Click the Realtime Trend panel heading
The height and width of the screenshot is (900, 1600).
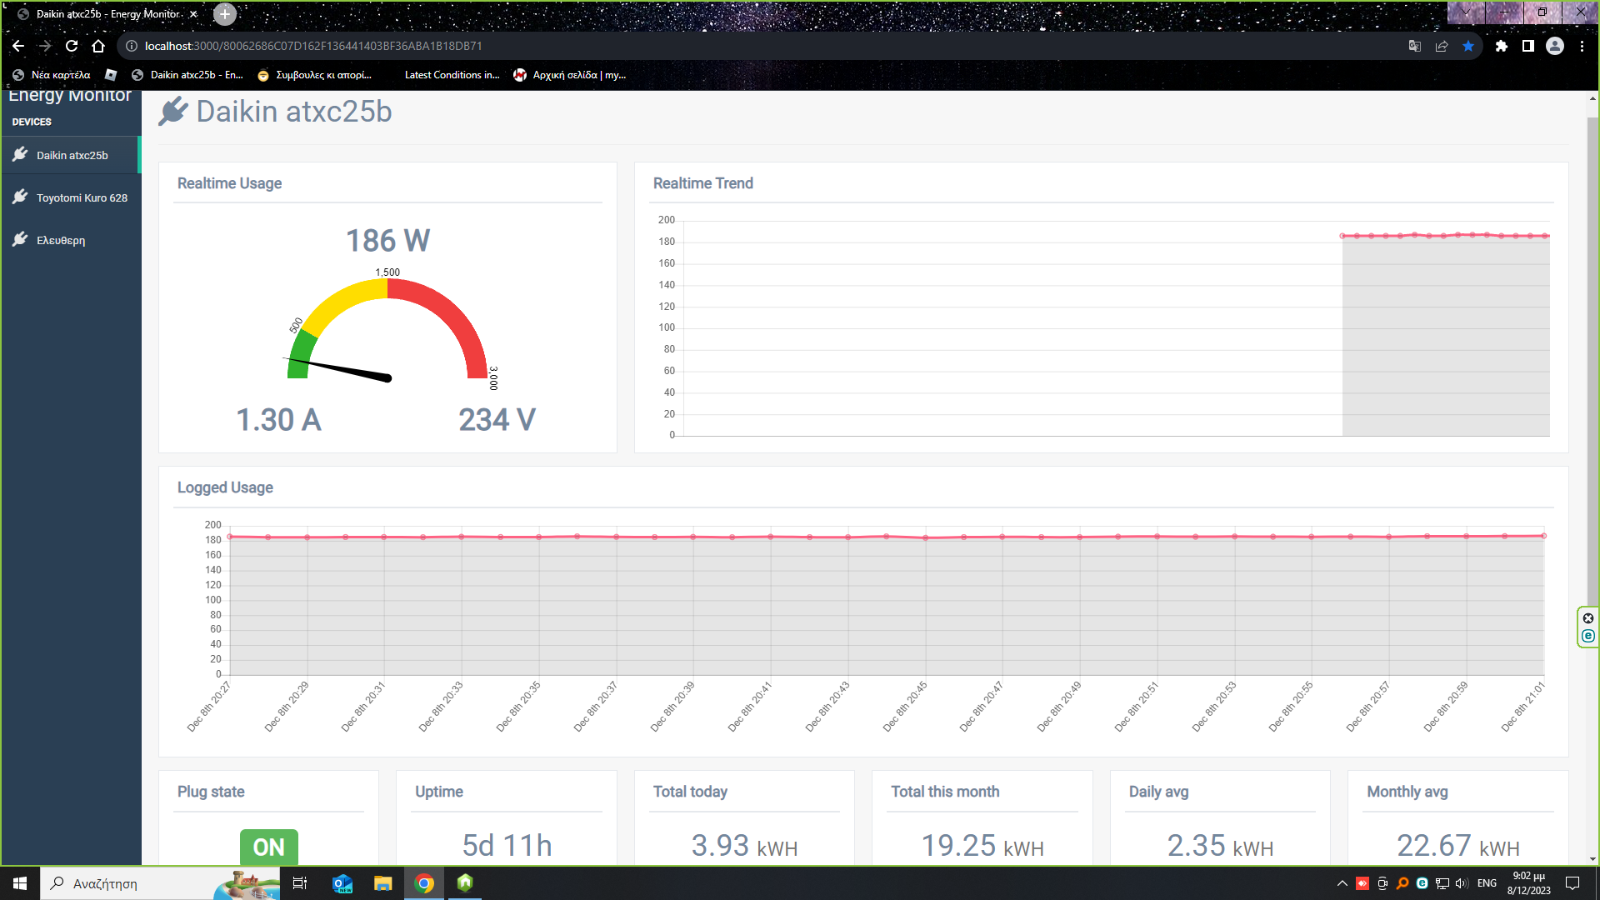coord(703,183)
